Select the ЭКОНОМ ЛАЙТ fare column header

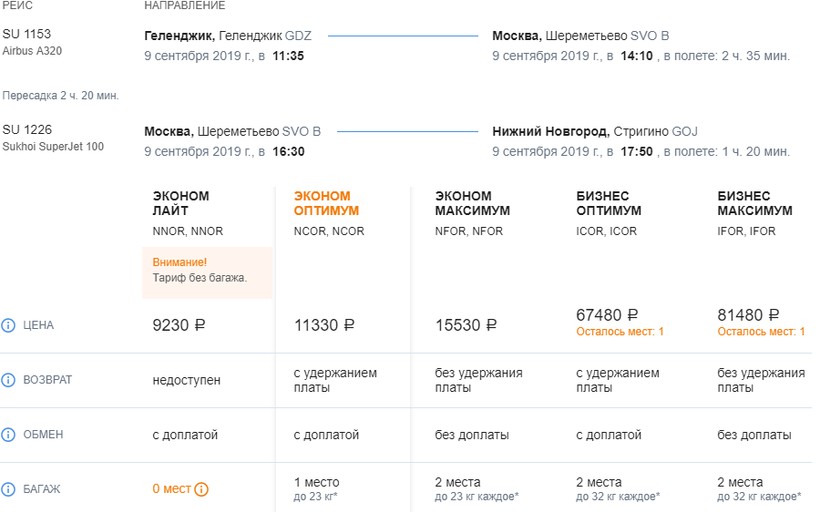[181, 203]
